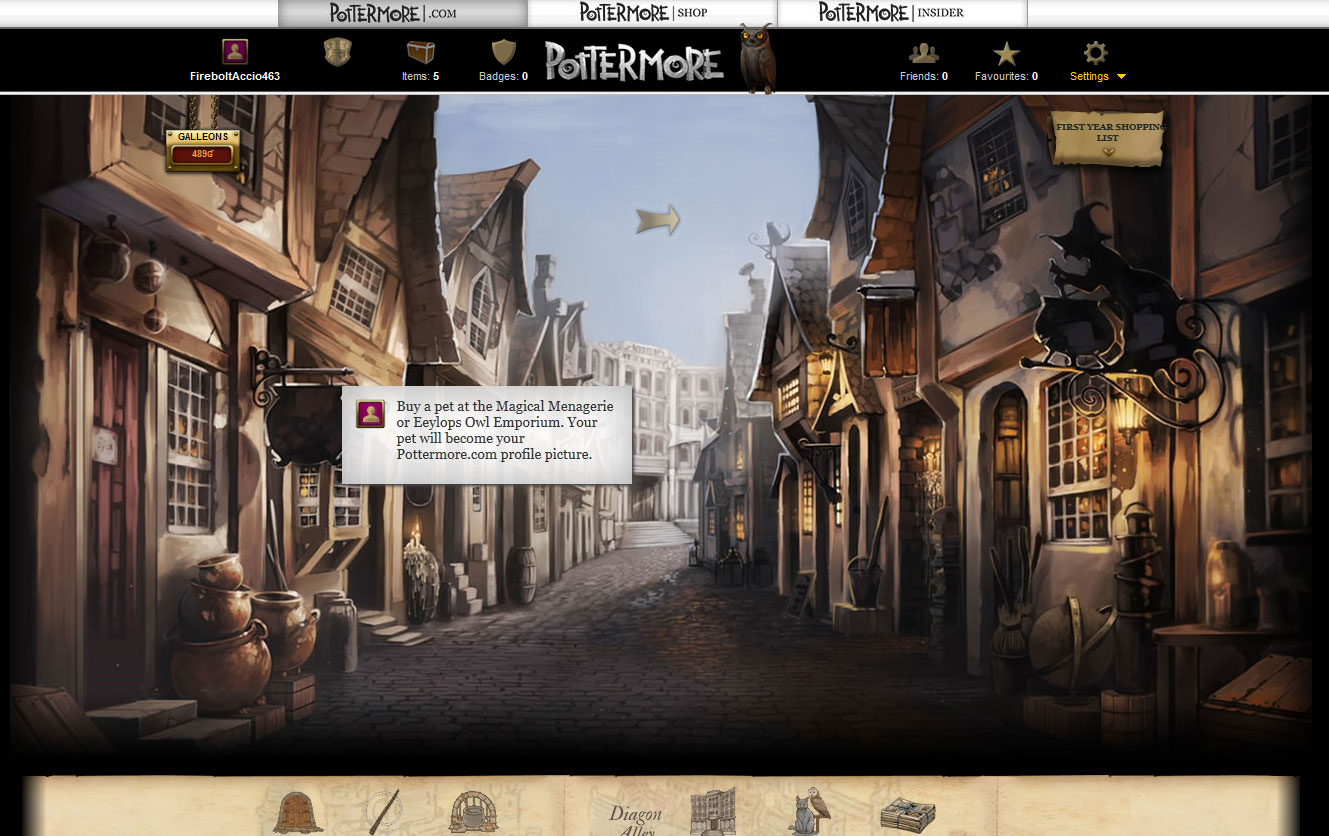
Task: Click the hanging shop sign above the tooltip
Action: (x=302, y=408)
